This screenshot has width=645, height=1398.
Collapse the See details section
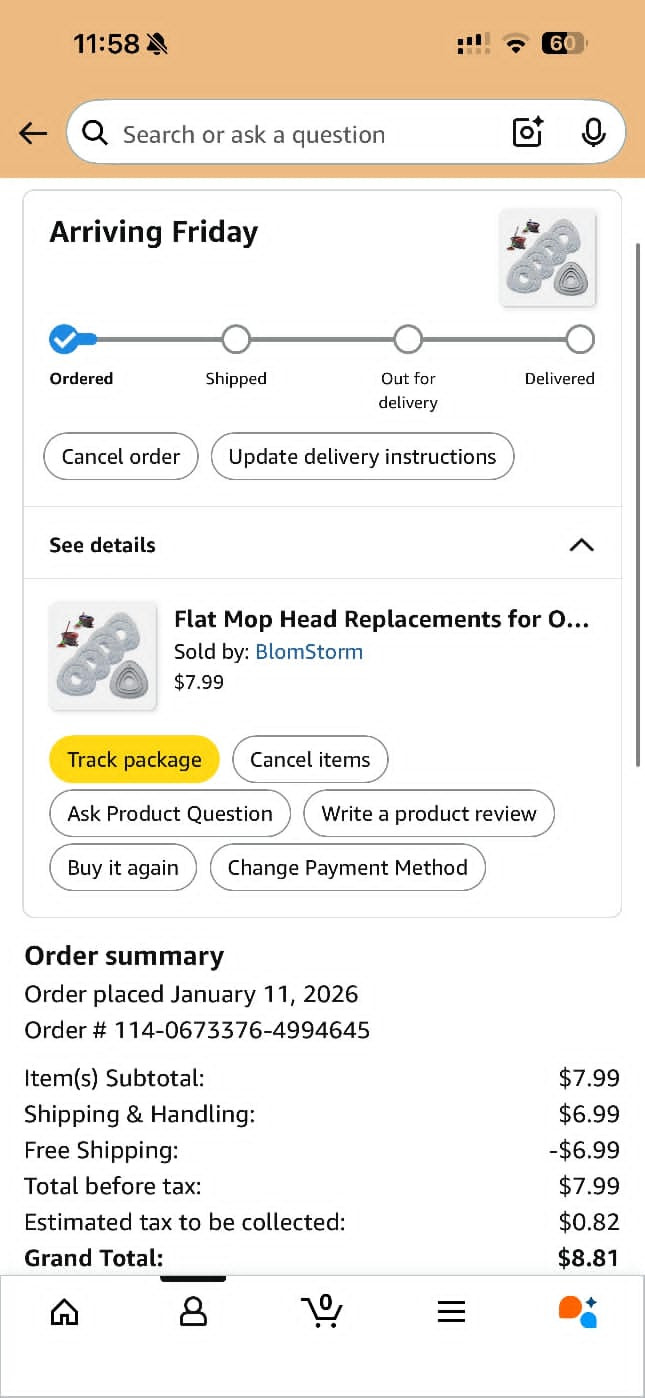pos(581,545)
